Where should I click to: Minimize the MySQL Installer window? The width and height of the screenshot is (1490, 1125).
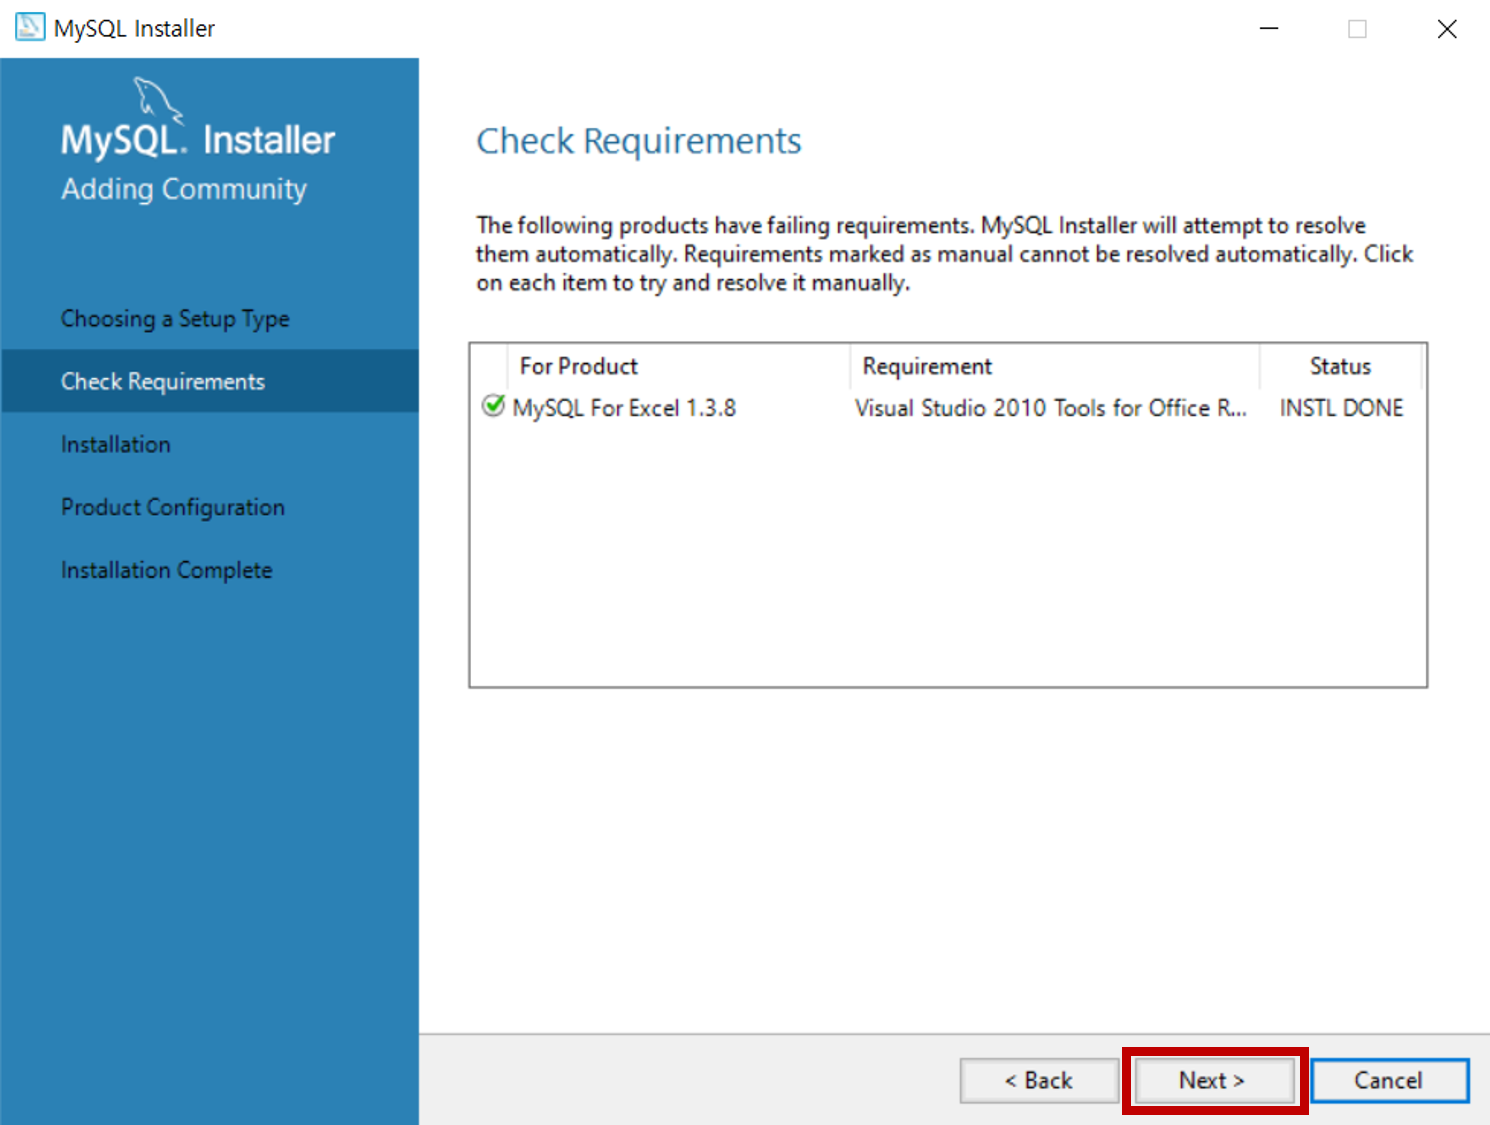point(1269,28)
